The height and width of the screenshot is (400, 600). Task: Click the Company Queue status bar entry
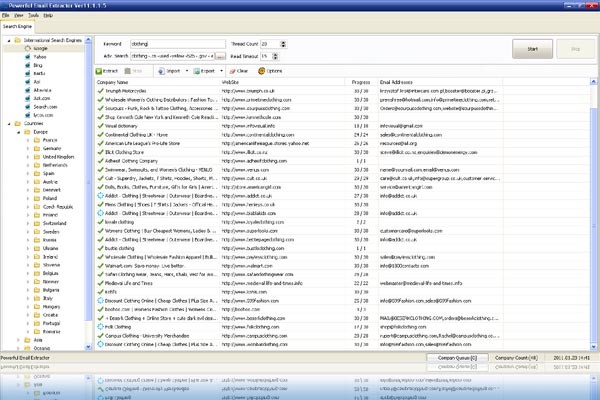(457, 358)
